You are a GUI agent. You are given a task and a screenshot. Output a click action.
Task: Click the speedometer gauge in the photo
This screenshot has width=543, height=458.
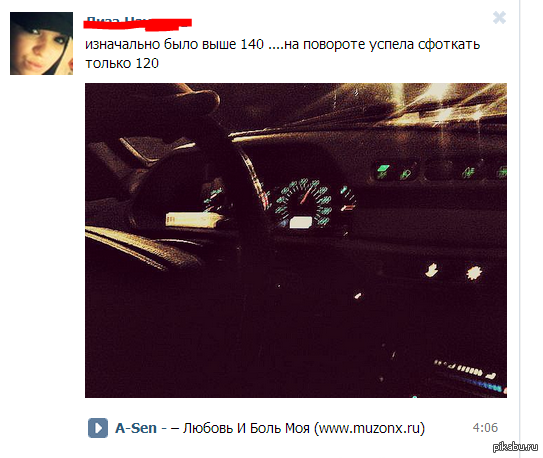[305, 203]
